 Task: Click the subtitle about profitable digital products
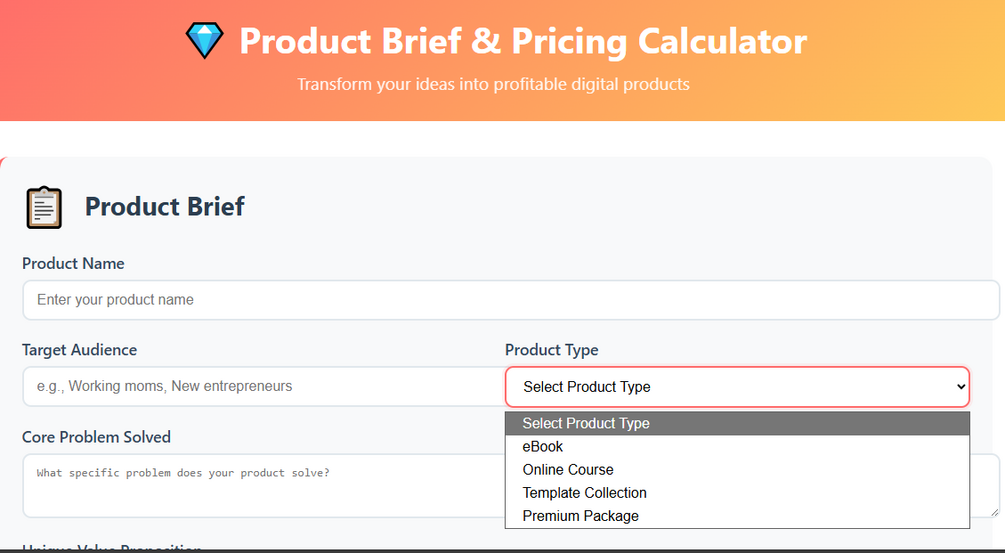pyautogui.click(x=493, y=84)
